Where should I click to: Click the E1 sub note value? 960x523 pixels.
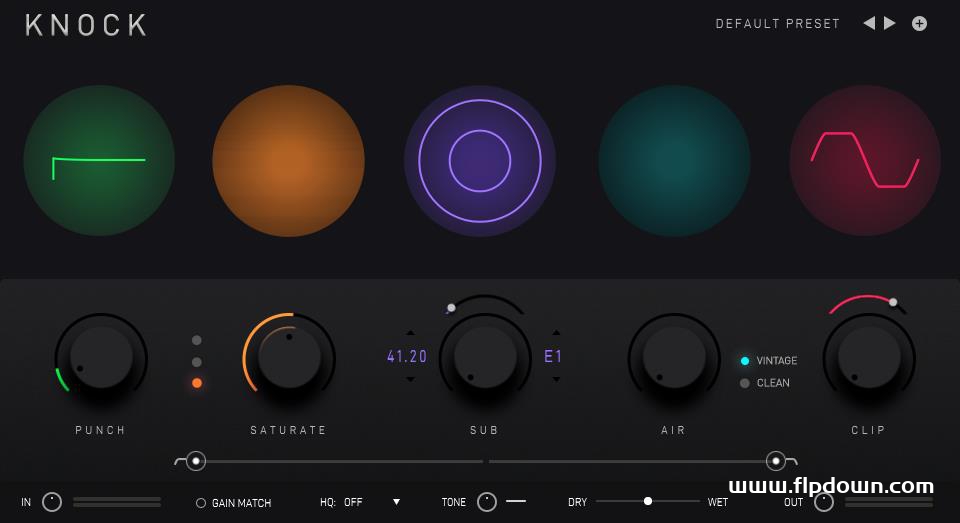[553, 356]
